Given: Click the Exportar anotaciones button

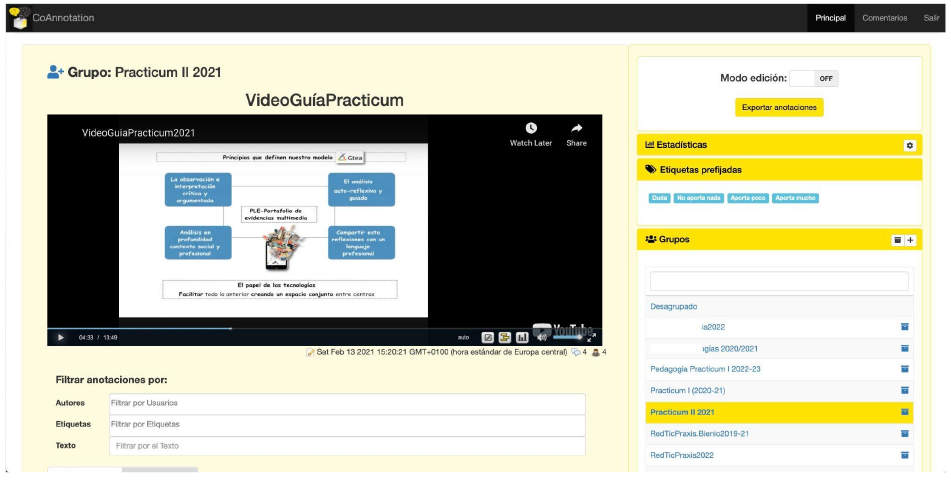Looking at the screenshot, I should (x=779, y=107).
